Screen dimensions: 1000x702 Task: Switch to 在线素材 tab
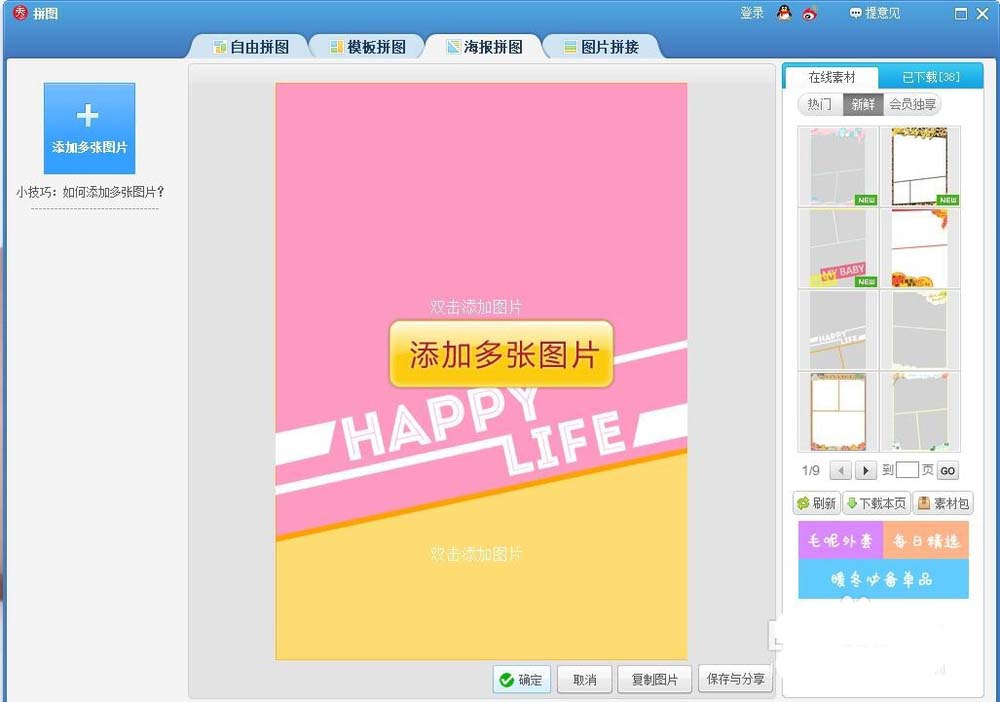[832, 77]
